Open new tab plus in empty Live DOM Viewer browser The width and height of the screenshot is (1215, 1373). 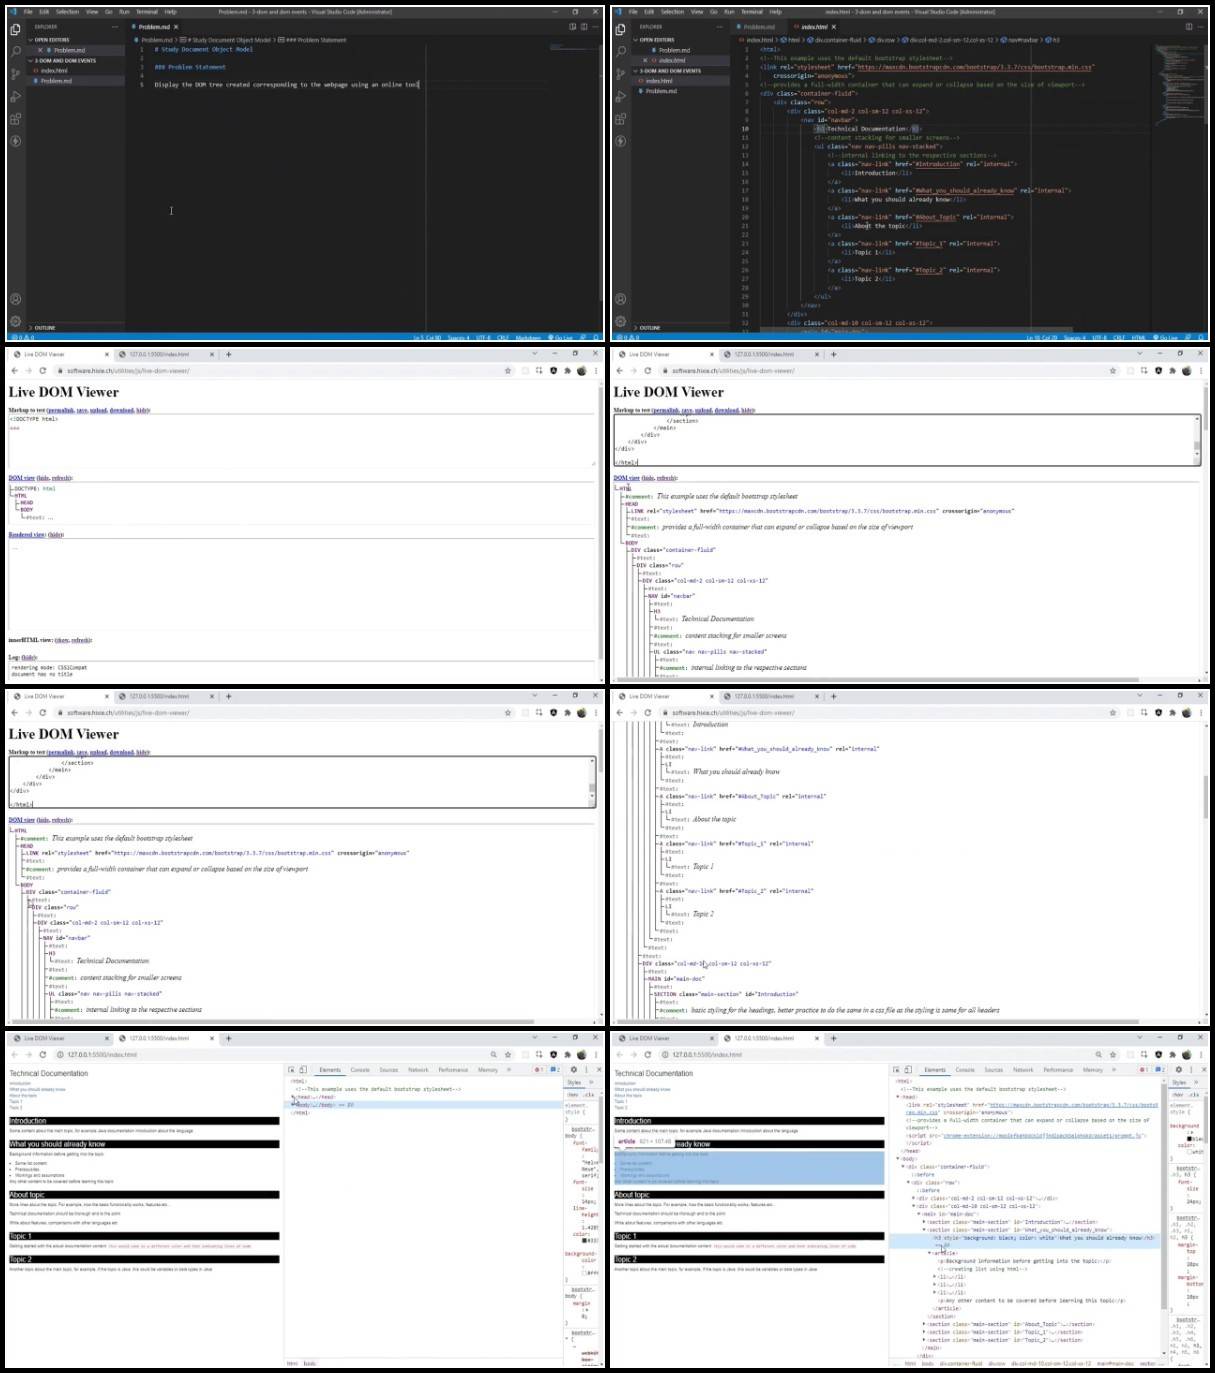228,354
